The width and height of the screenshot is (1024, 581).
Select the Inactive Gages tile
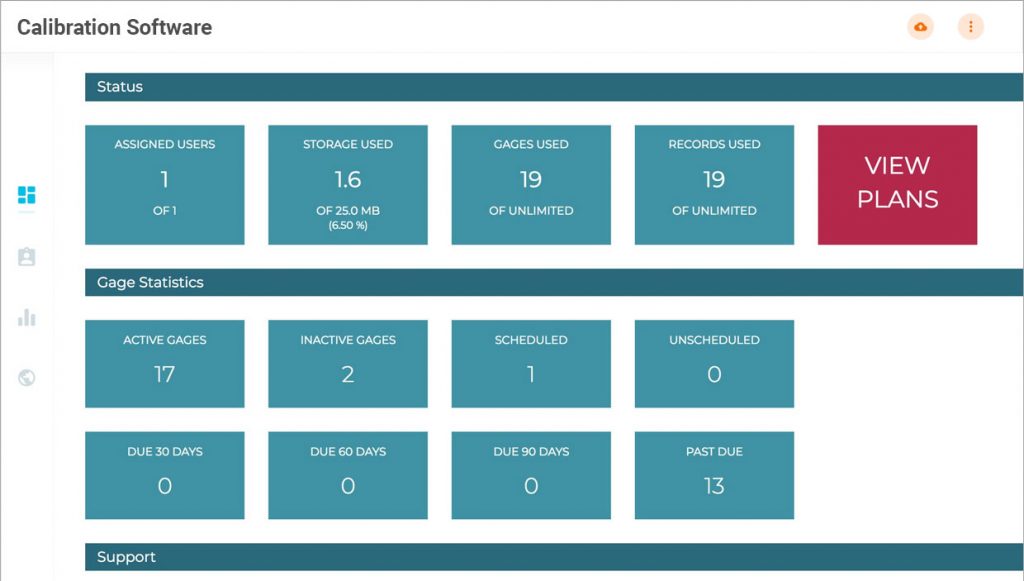pos(347,364)
